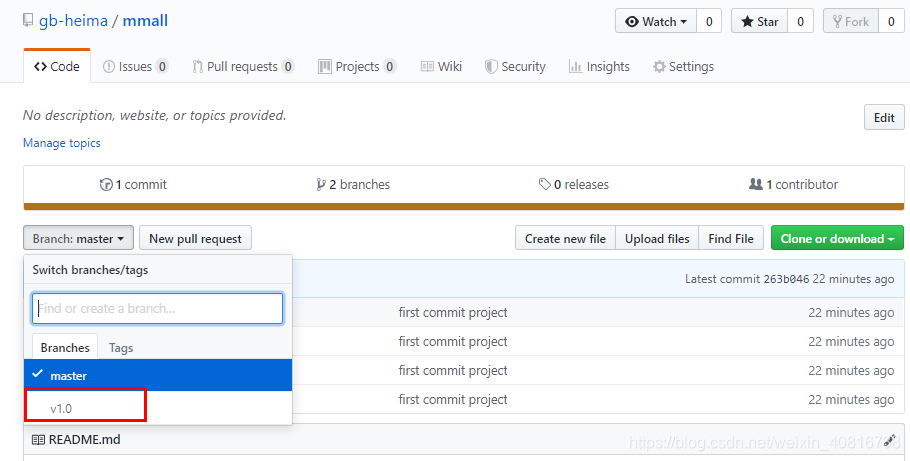Open the Wiki tab
910x461 pixels.
coord(441,66)
